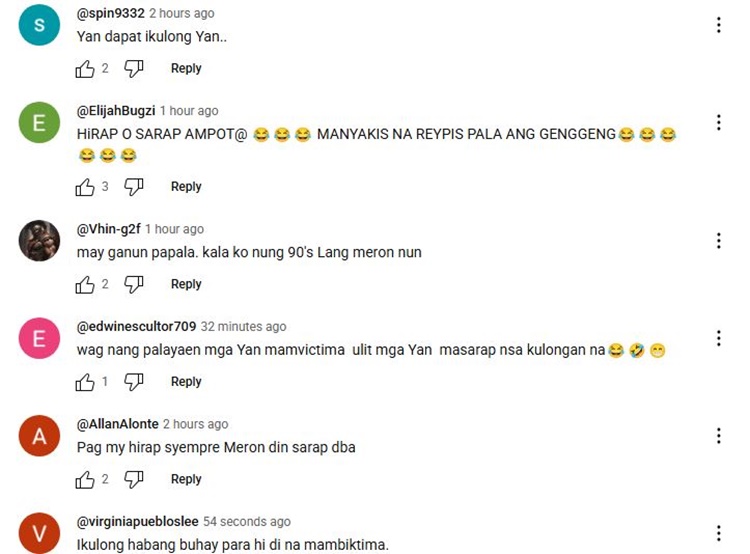Reply to @AllanAlonte's comment
The width and height of the screenshot is (750, 554).
point(186,479)
